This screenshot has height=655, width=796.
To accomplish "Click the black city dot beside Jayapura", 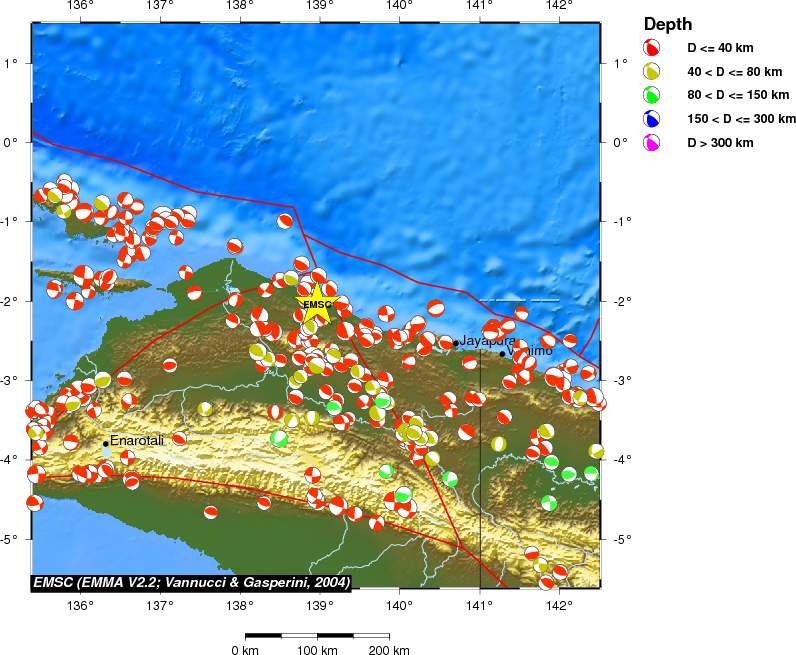I will [x=455, y=343].
